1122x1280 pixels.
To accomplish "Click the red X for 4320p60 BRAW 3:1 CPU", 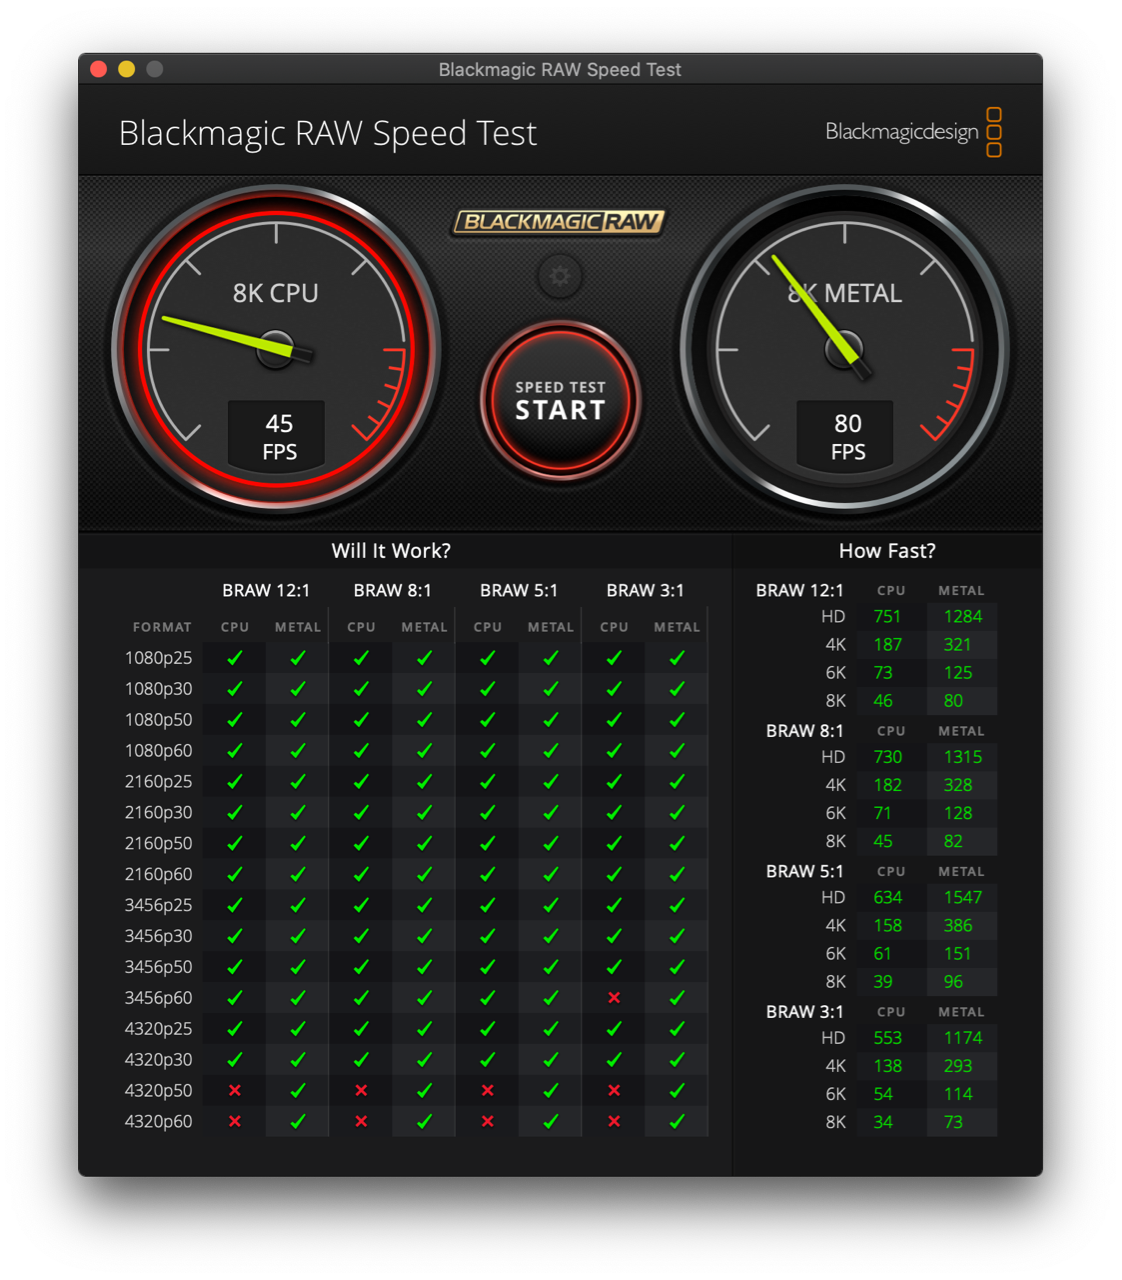I will [614, 1122].
